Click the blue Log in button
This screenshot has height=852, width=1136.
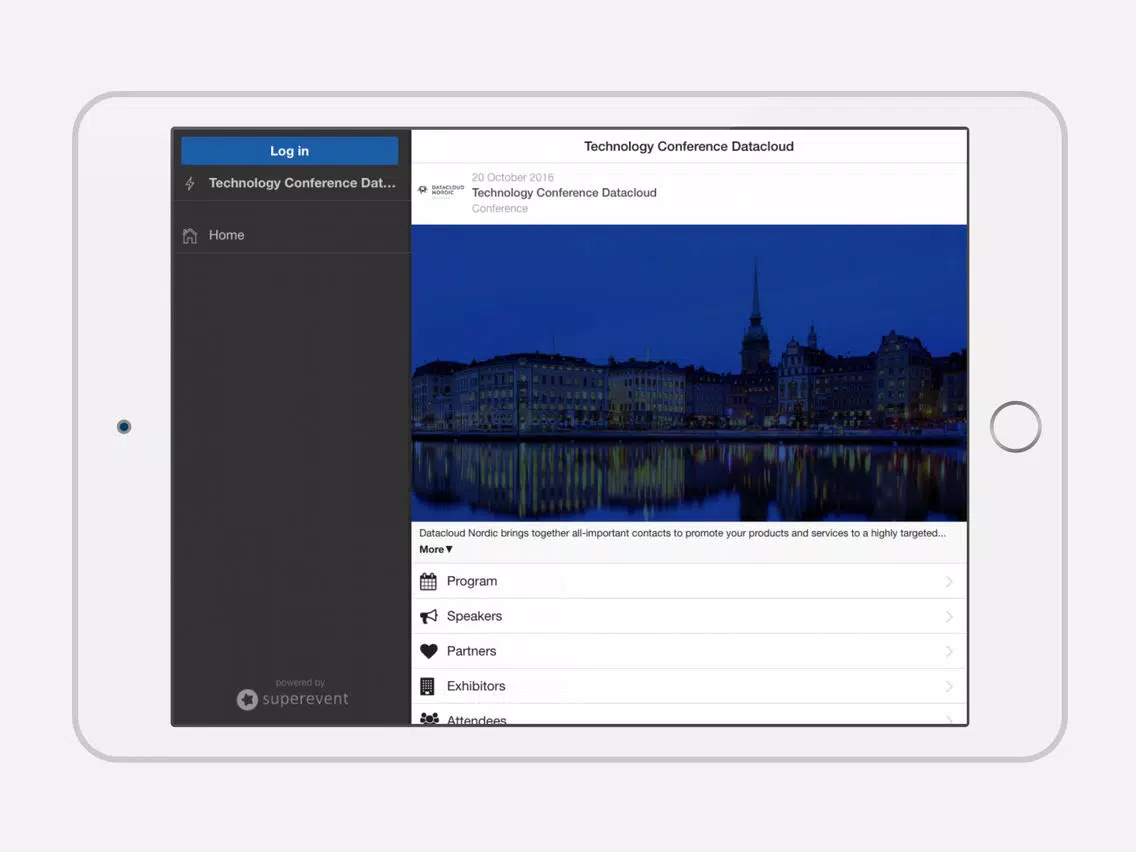289,151
